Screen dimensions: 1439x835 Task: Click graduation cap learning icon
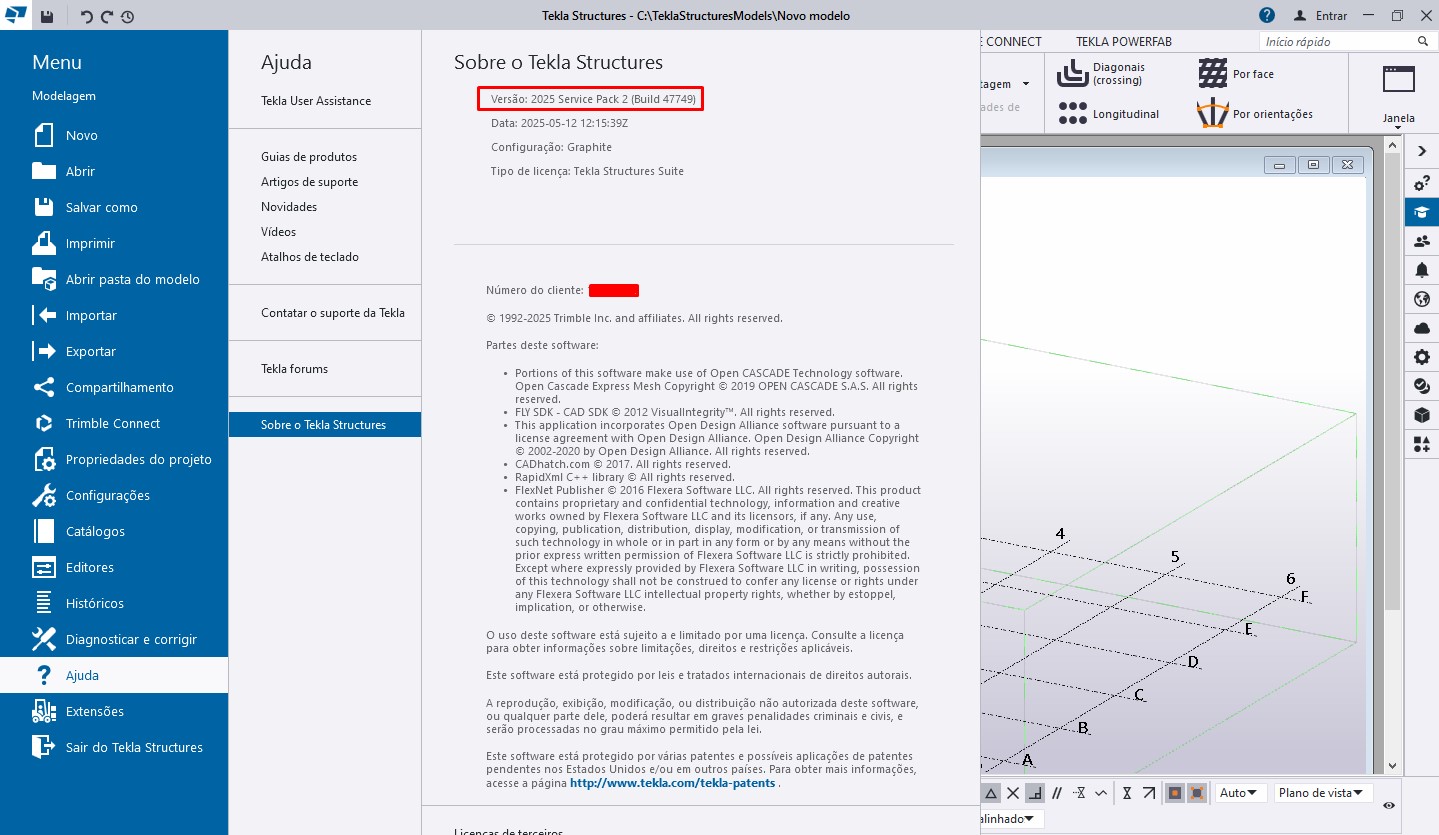click(x=1422, y=212)
